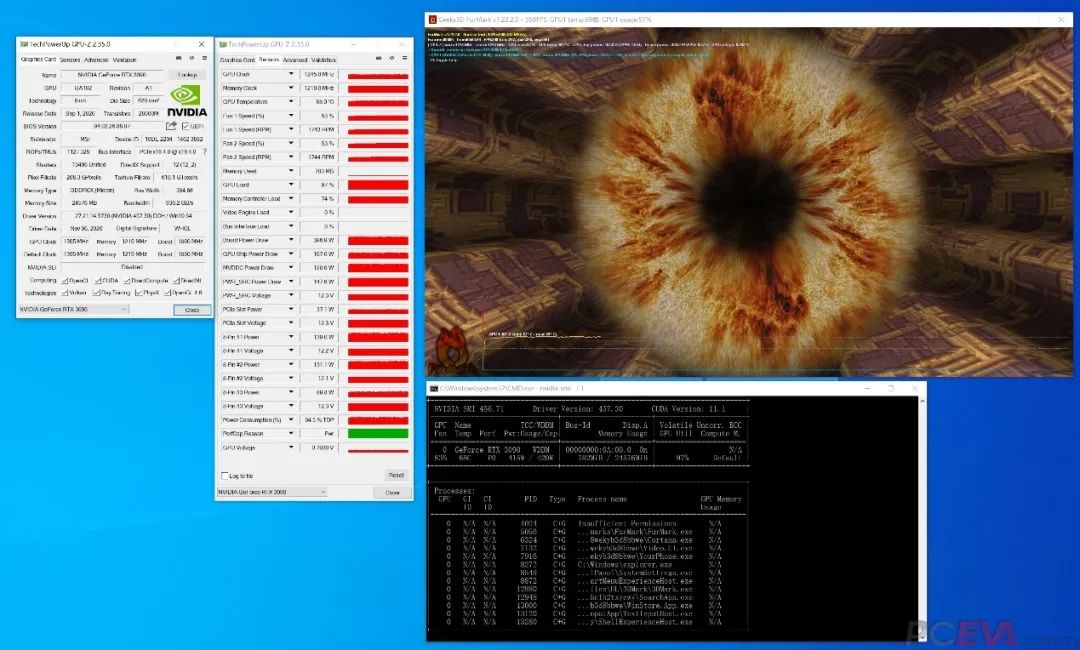Click the GPU-Z Graphics Card window title icon
Viewport: 1080px width, 650px height.
pyautogui.click(x=24, y=44)
